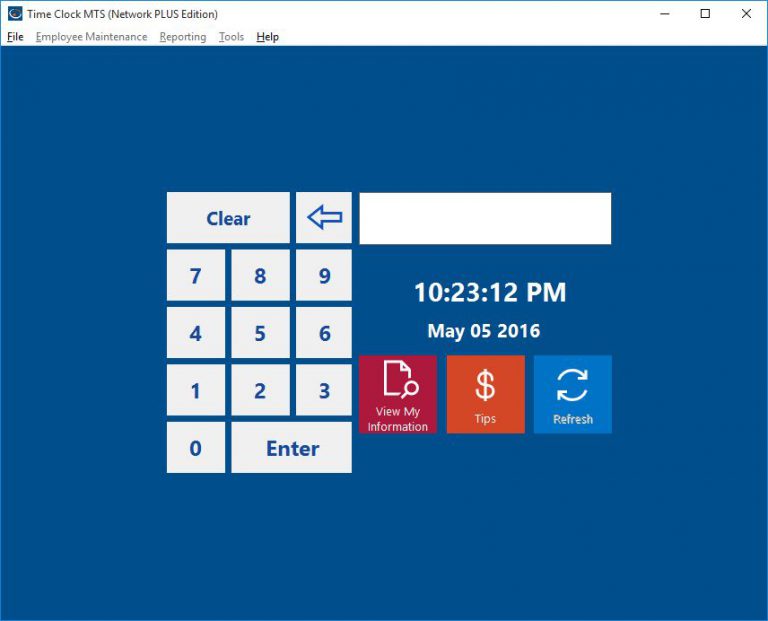The image size is (768, 621).
Task: Tap keypad digit 3
Action: pos(324,390)
